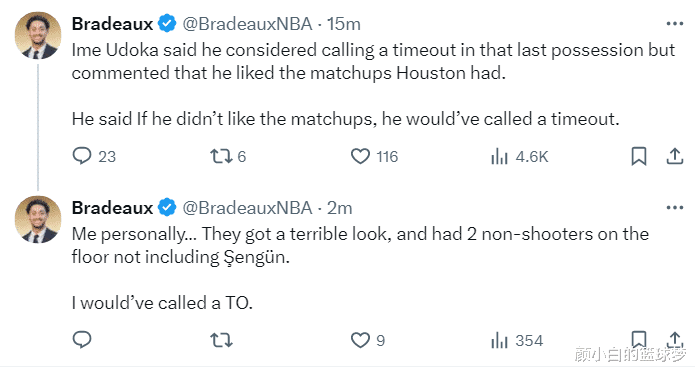Like the tweet showing 116 likes
The image size is (695, 373).
(x=360, y=156)
